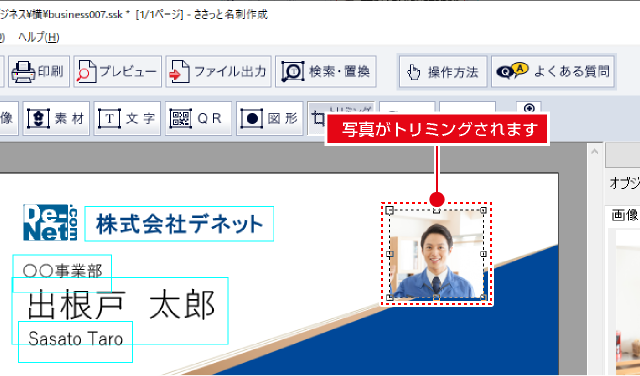Click the ファイル出力 export icon

click(218, 71)
